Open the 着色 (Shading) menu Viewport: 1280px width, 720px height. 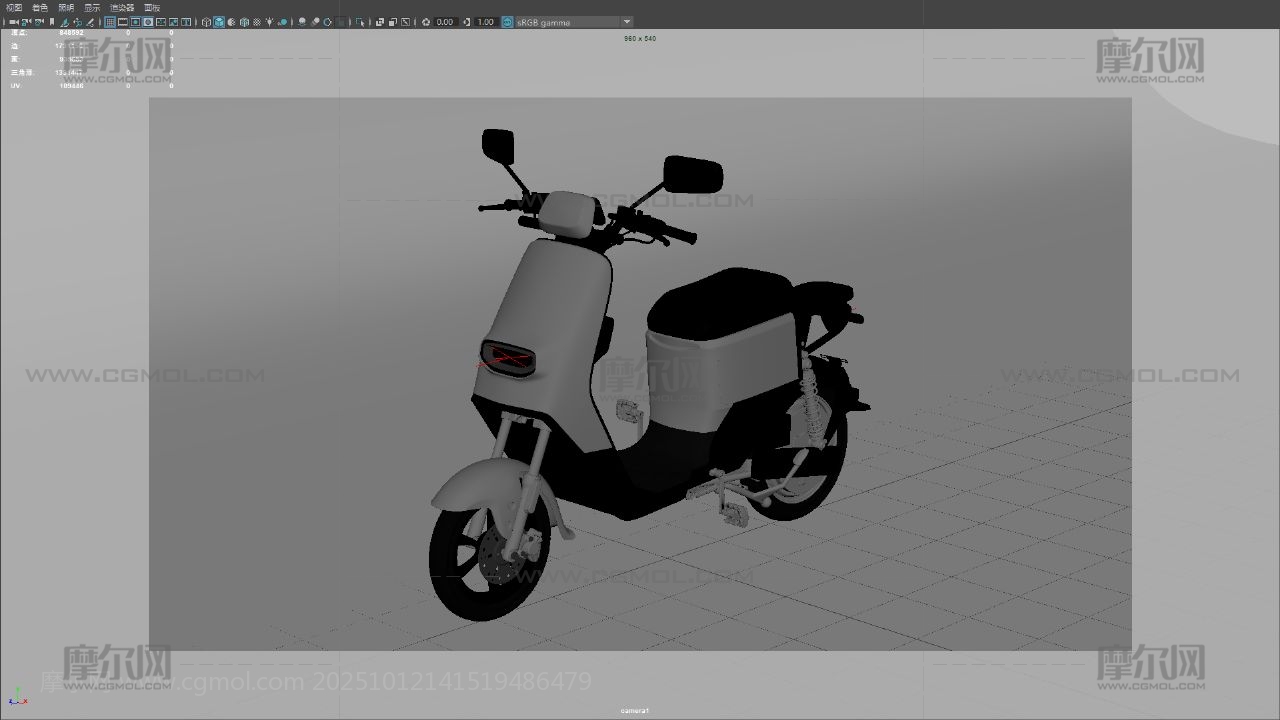click(40, 7)
